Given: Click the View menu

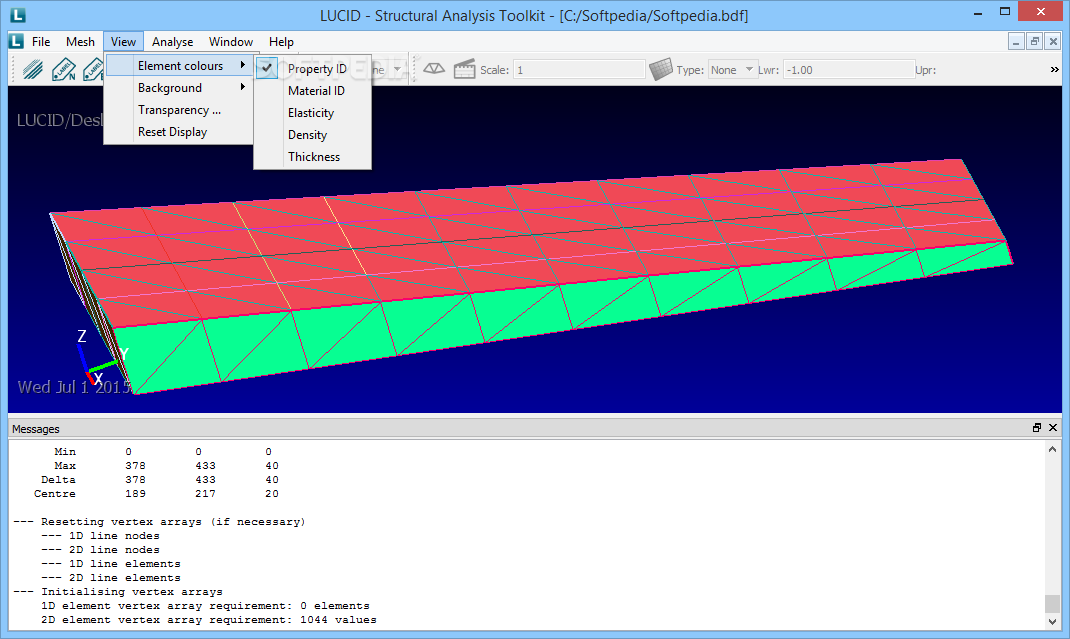Looking at the screenshot, I should tap(124, 42).
